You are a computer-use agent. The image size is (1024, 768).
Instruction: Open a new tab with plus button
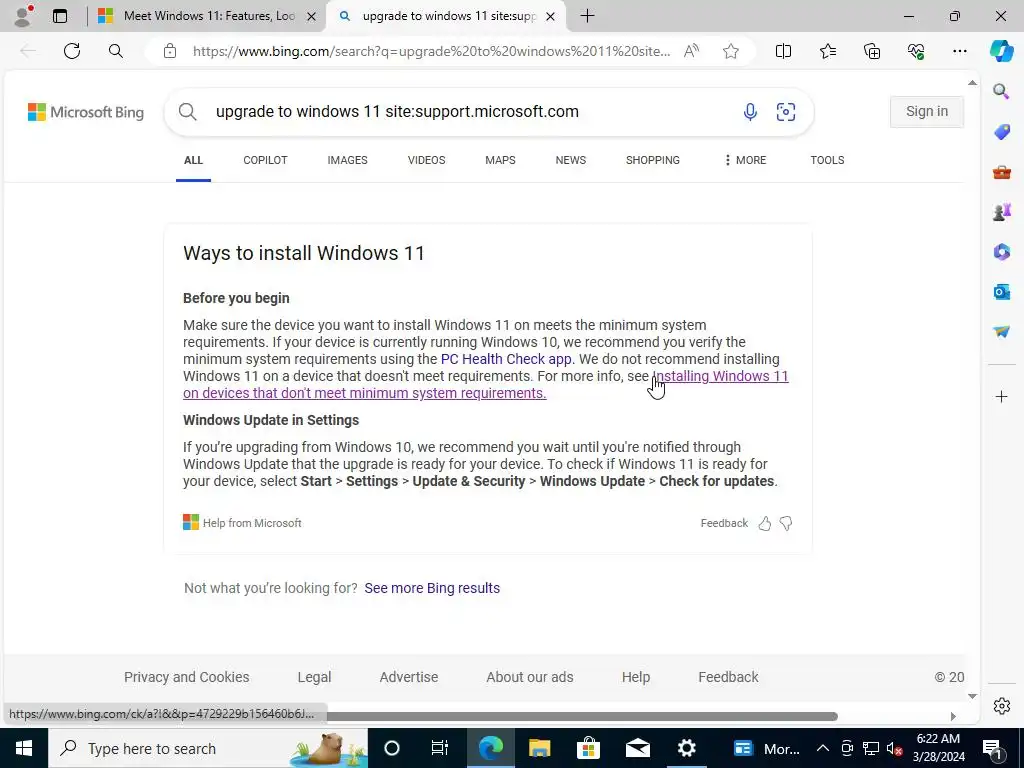click(587, 16)
